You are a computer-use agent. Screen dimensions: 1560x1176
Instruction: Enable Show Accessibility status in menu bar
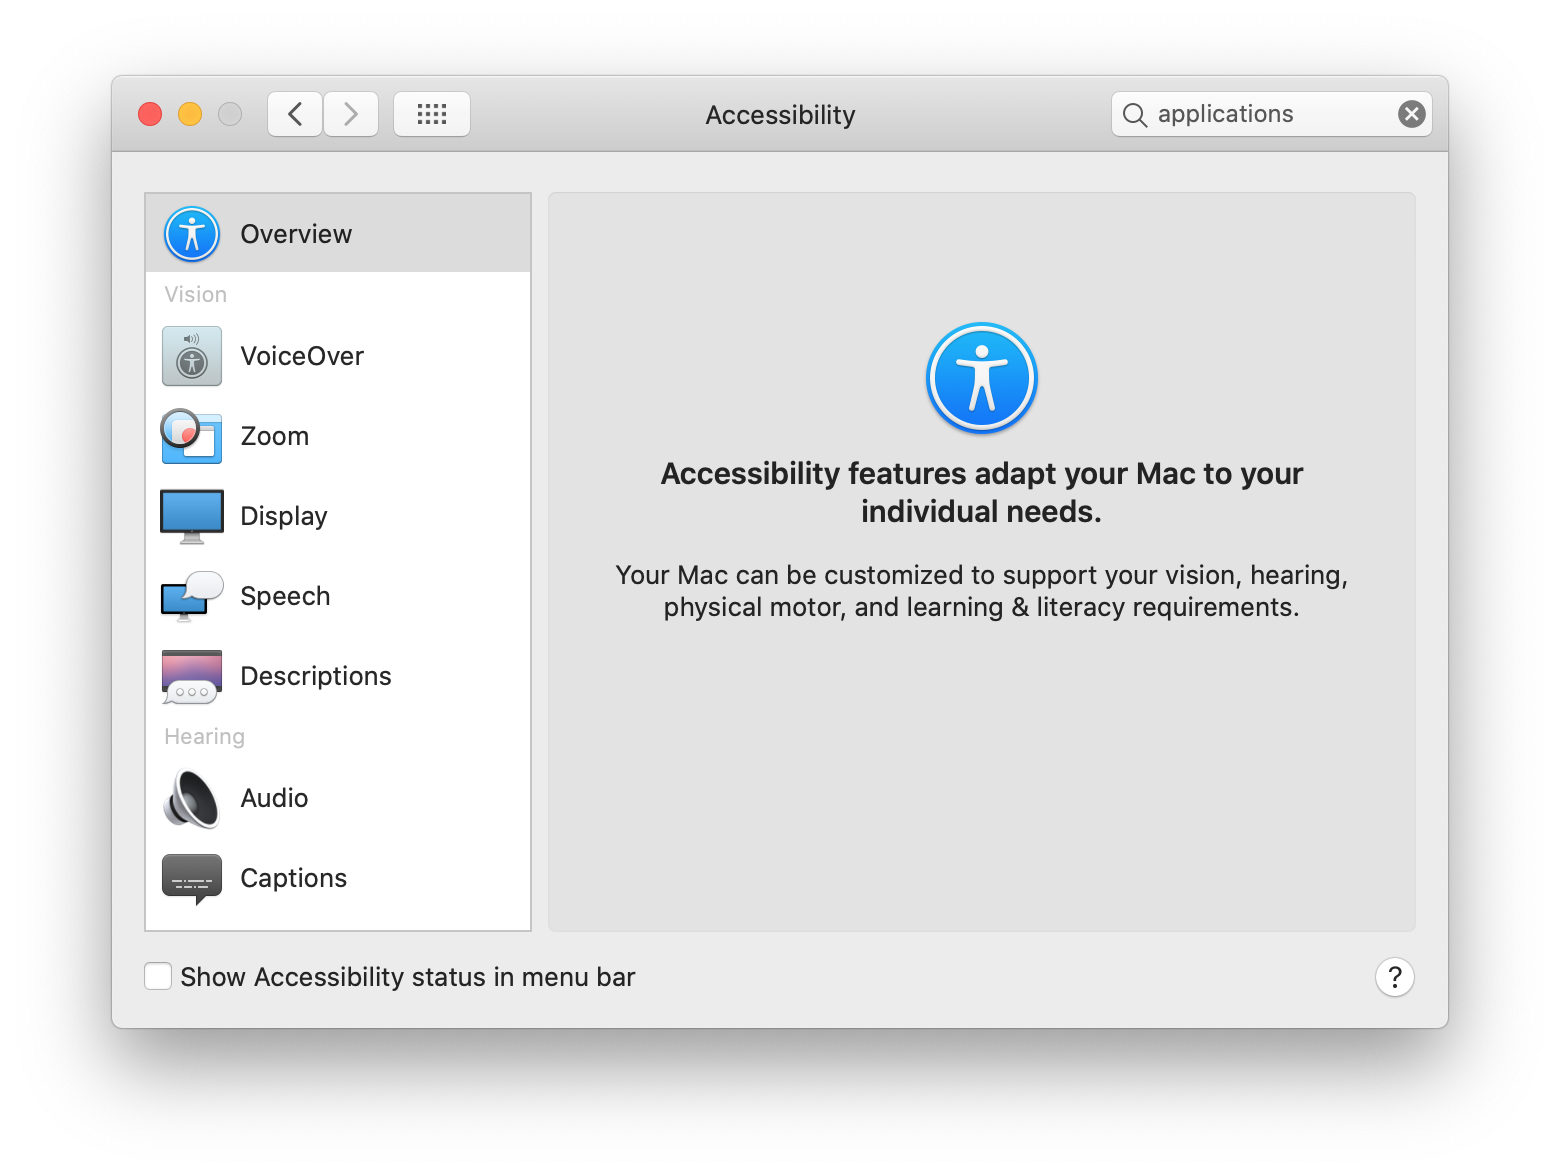point(158,976)
